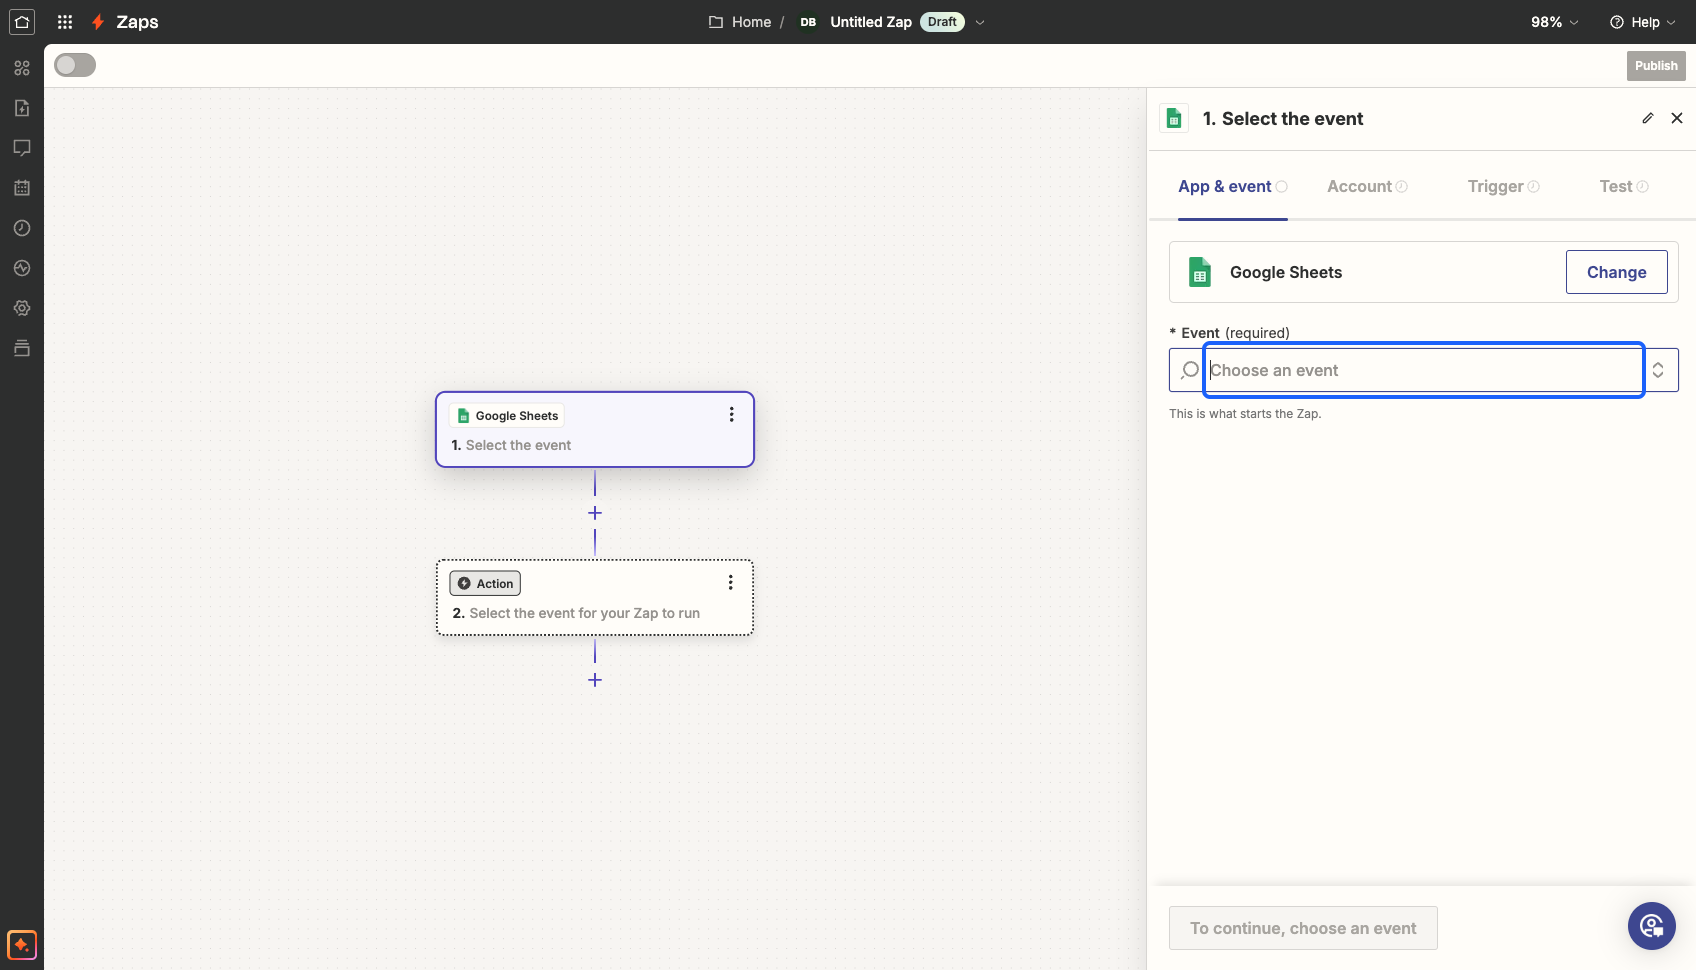Click the Google Sheets icon in panel header
Viewport: 1696px width, 970px height.
[1174, 118]
